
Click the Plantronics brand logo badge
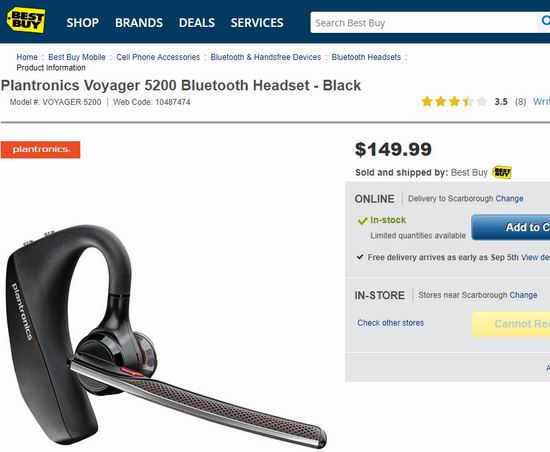40,150
